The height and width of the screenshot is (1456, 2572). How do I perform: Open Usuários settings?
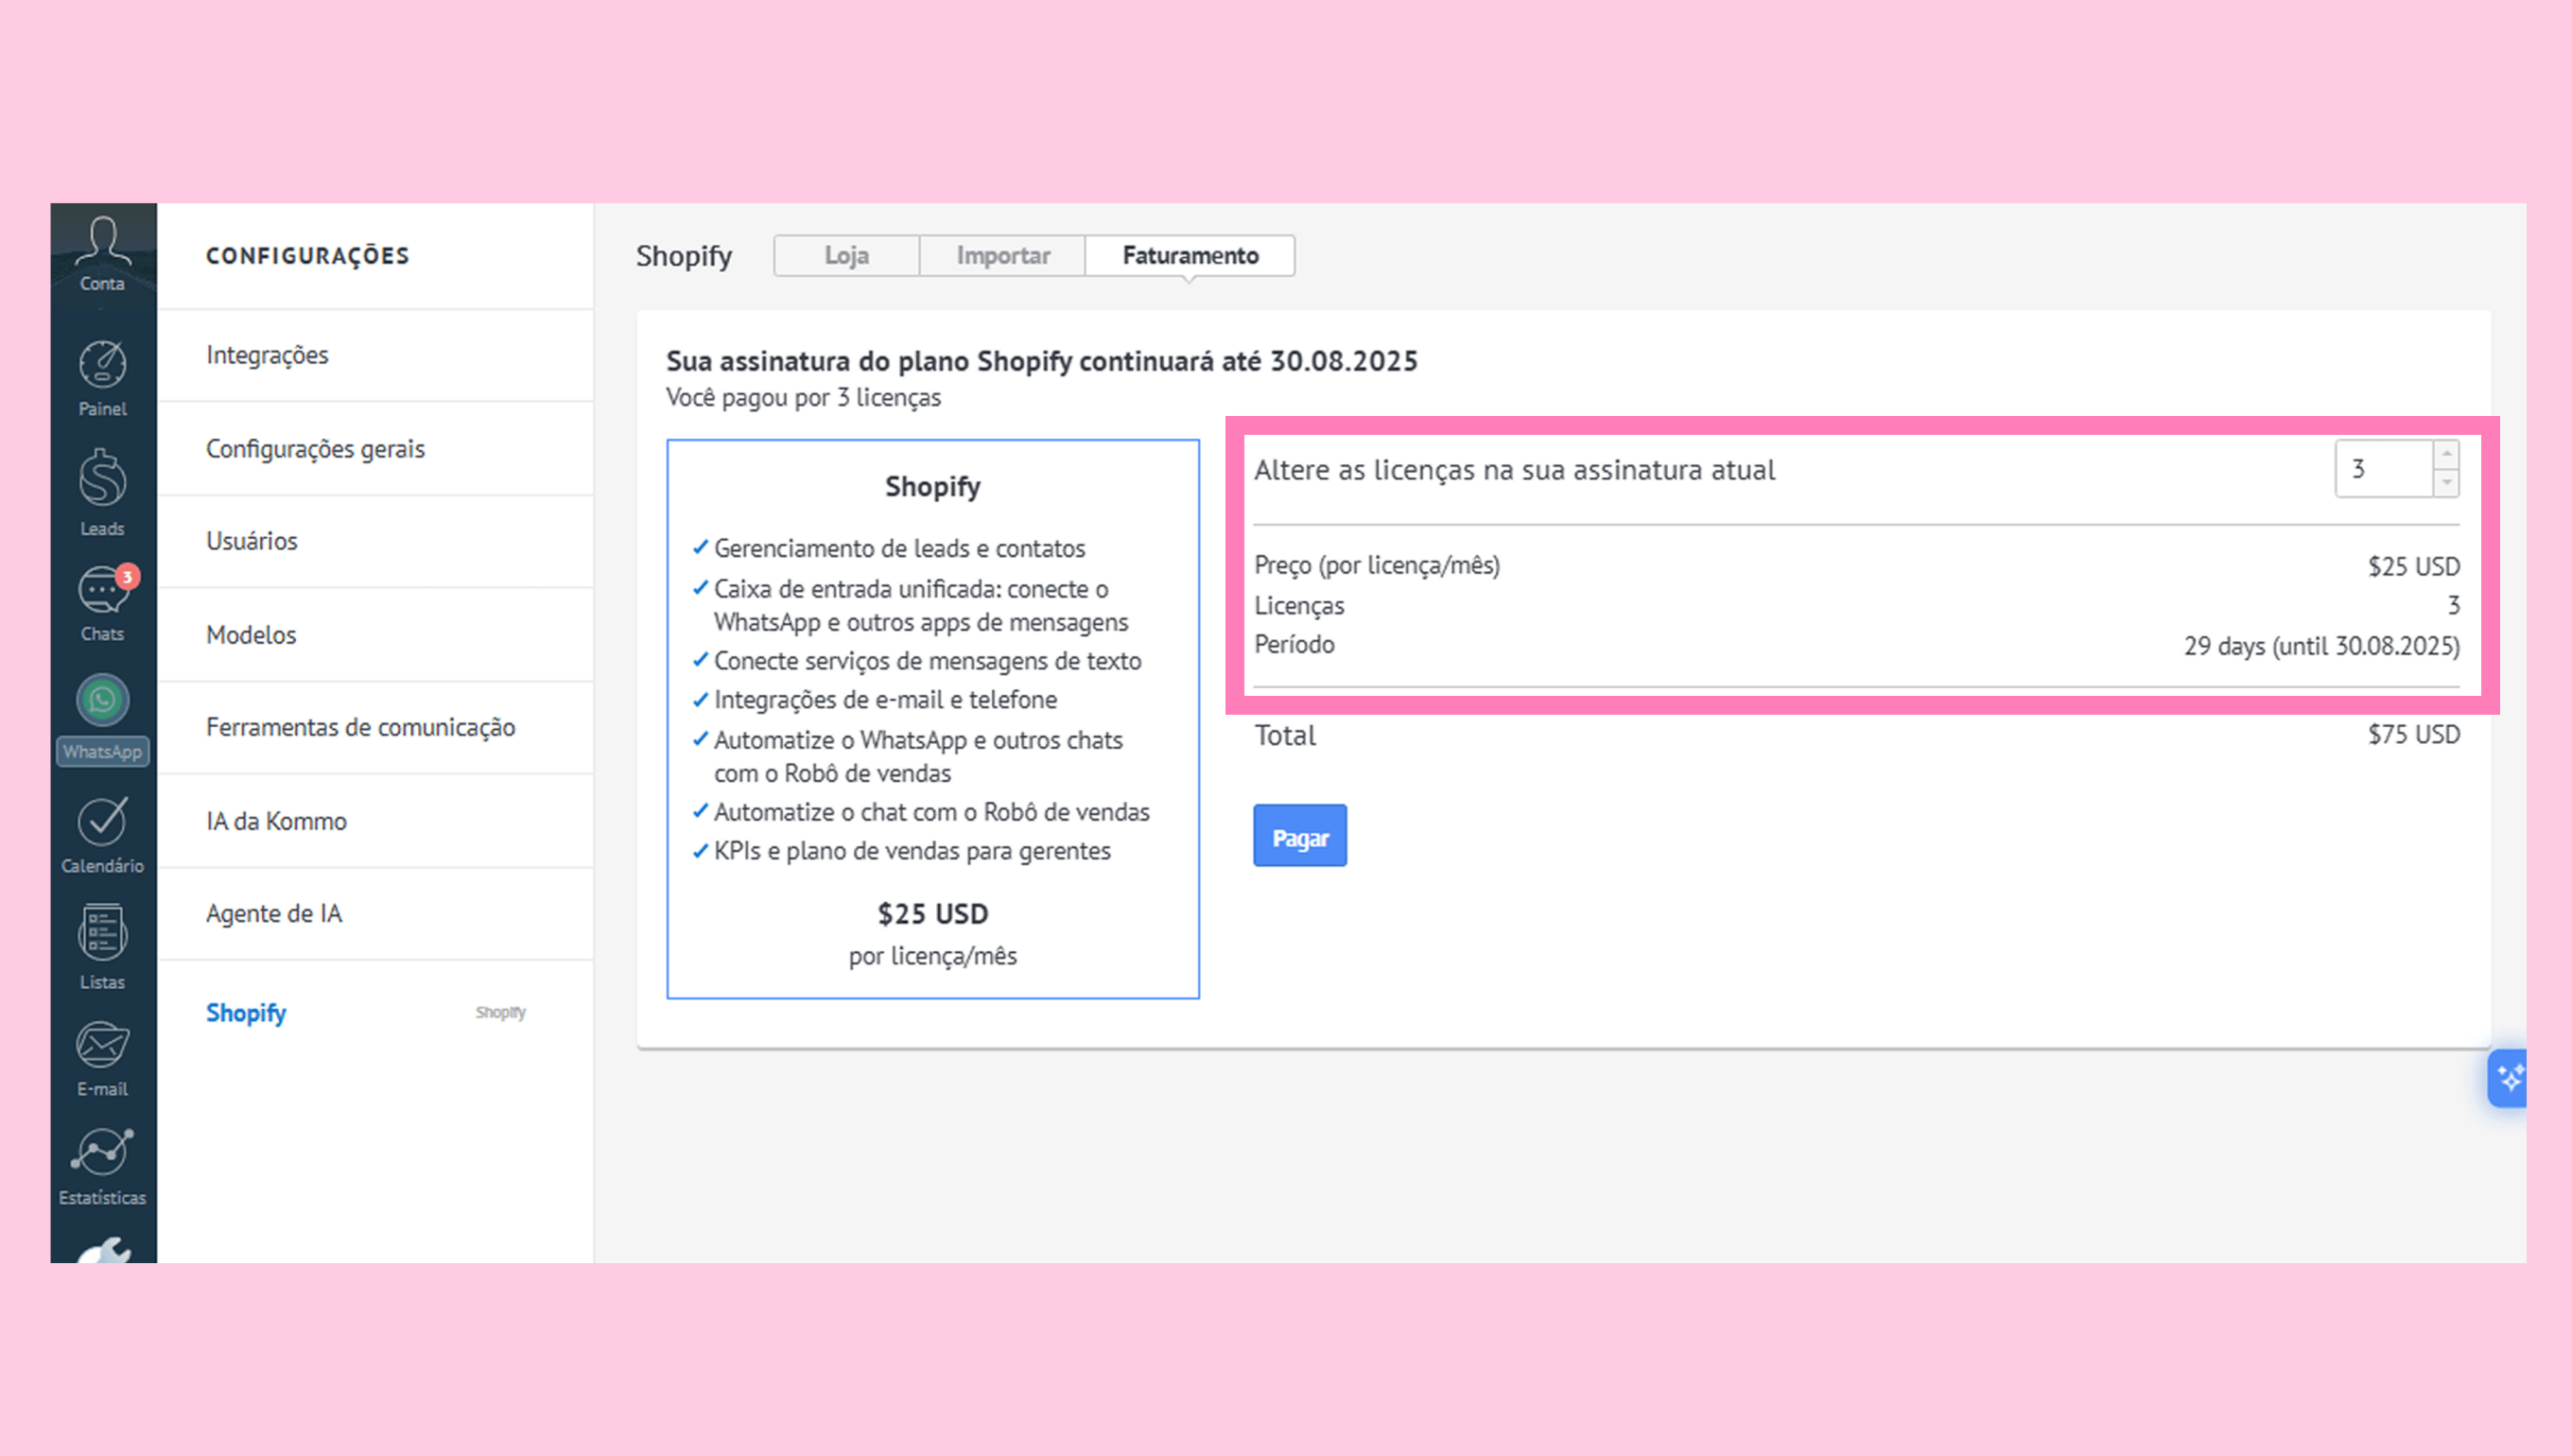[x=376, y=541]
